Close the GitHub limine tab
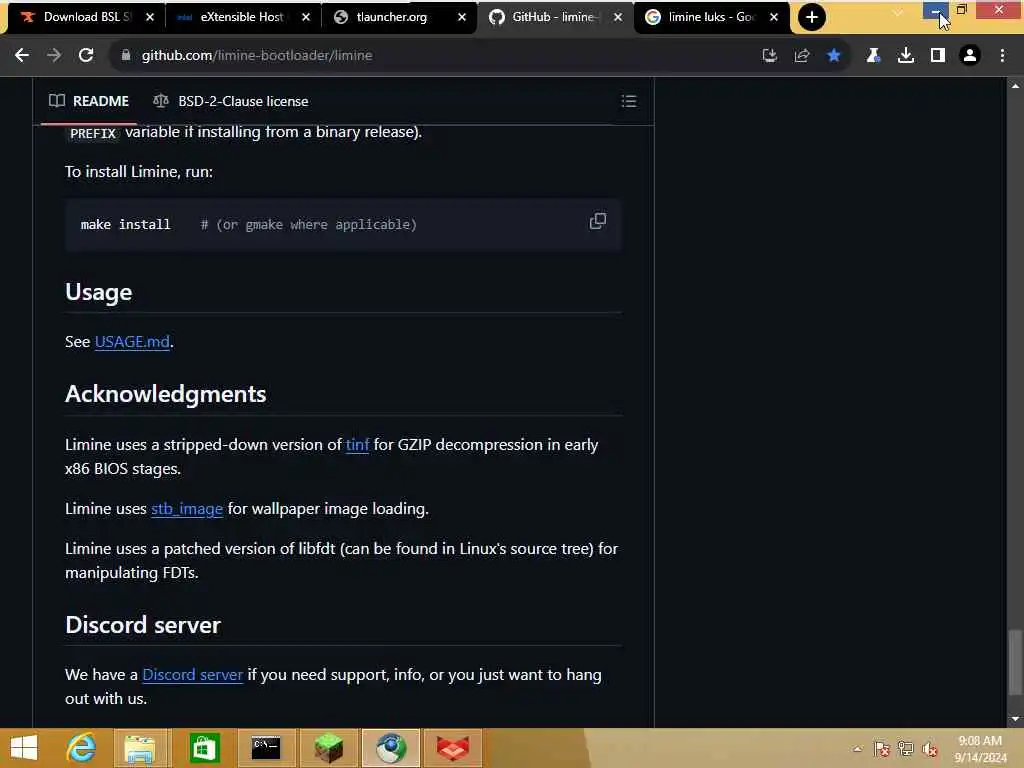The width and height of the screenshot is (1024, 768). coord(618,17)
